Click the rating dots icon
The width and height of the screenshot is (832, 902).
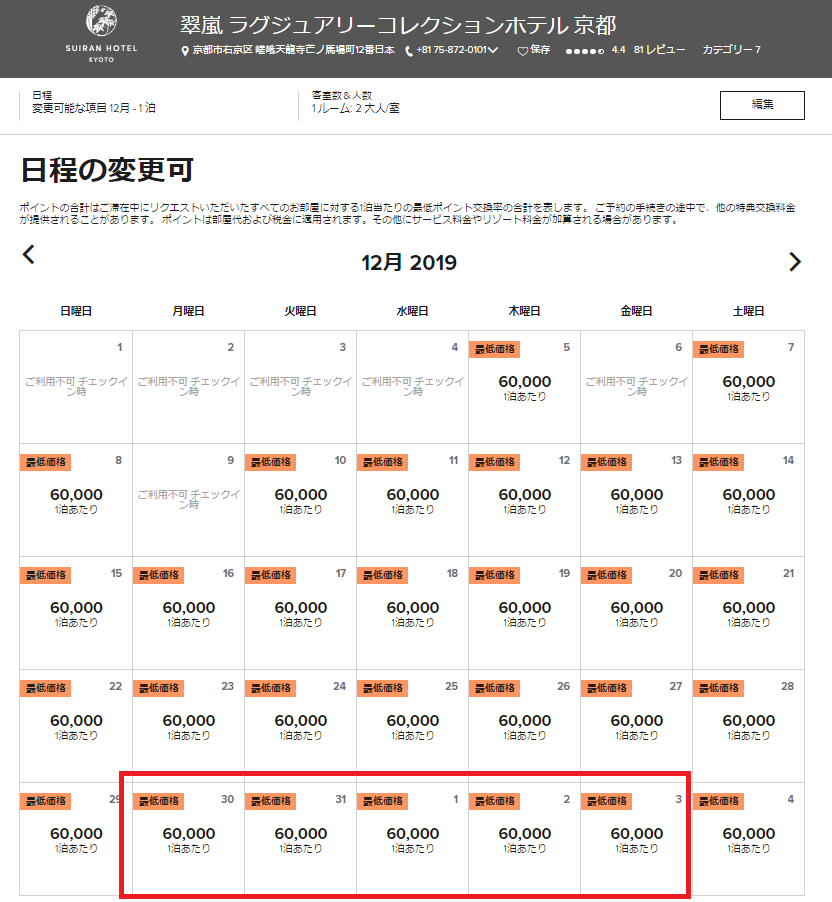[585, 51]
